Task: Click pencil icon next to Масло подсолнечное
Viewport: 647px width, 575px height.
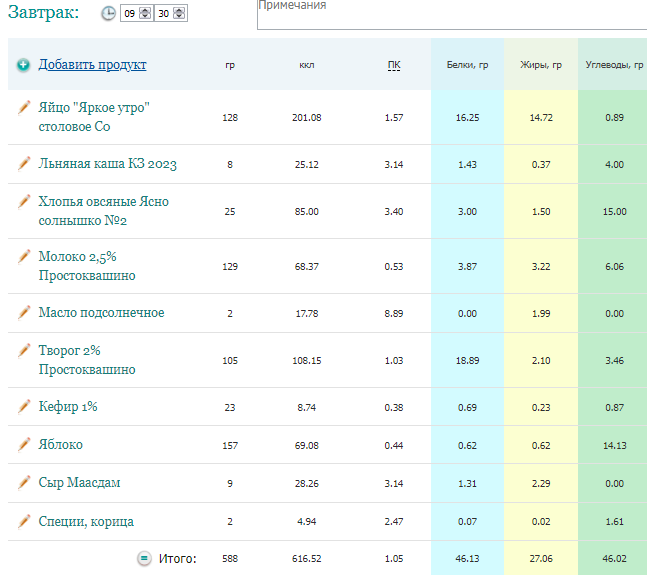Action: (24, 313)
